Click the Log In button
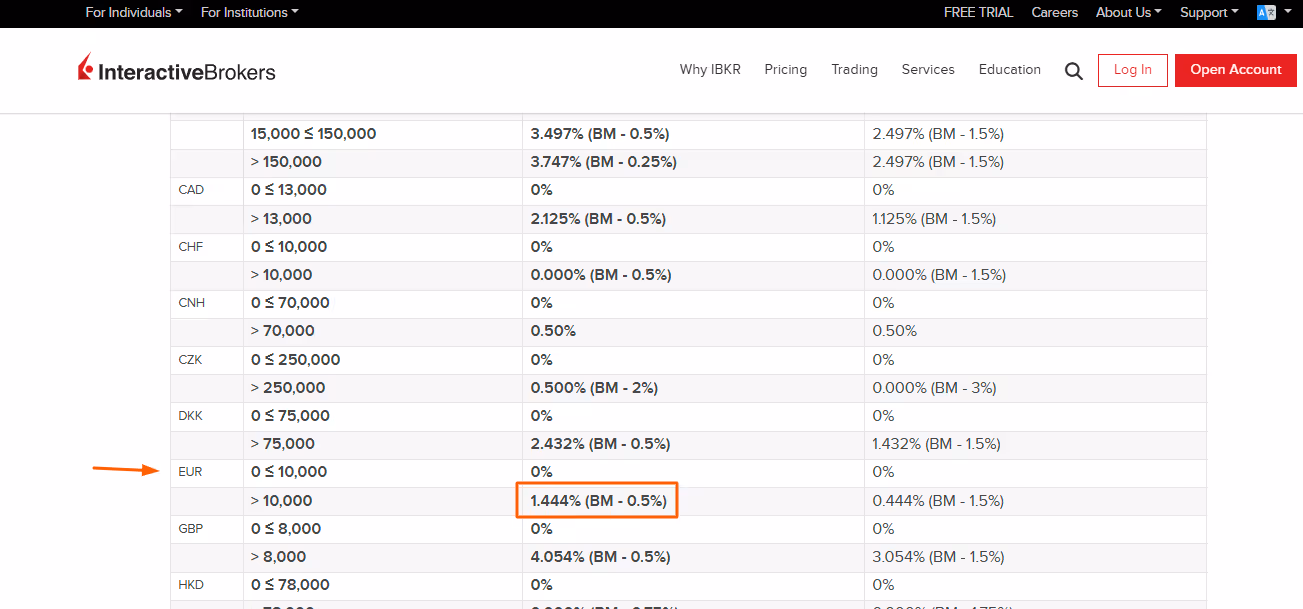The height and width of the screenshot is (609, 1303). (1133, 70)
